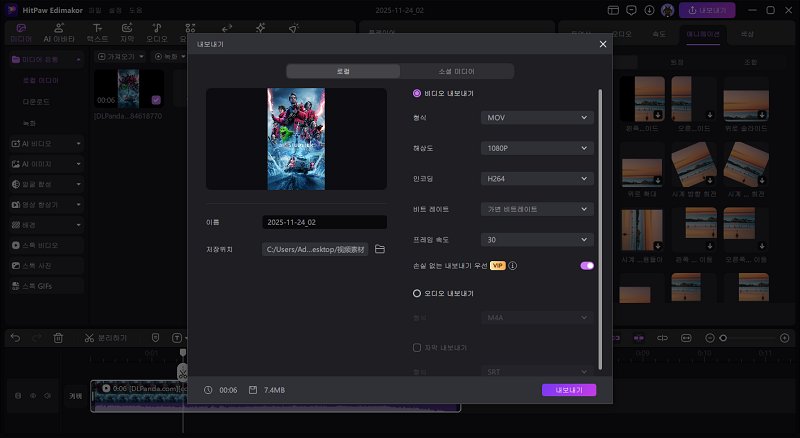Open the MOV format dropdown

coord(537,117)
